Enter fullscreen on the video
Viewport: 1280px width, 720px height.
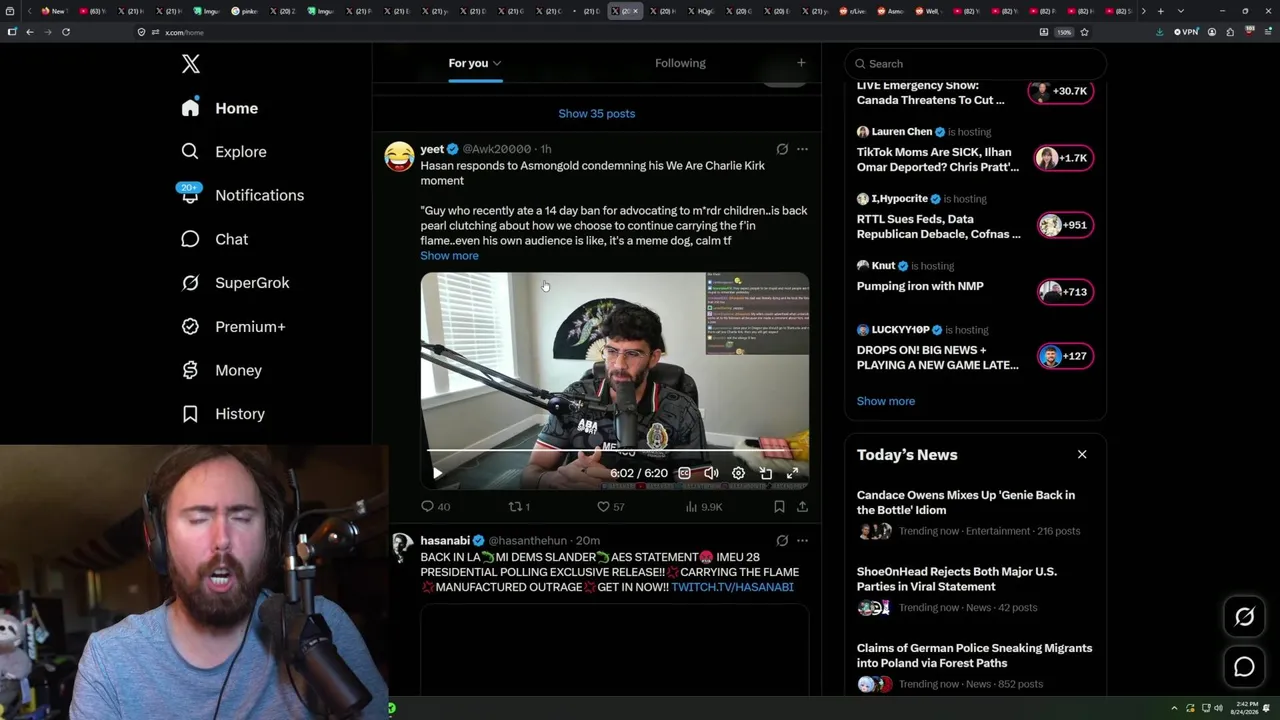(x=792, y=473)
